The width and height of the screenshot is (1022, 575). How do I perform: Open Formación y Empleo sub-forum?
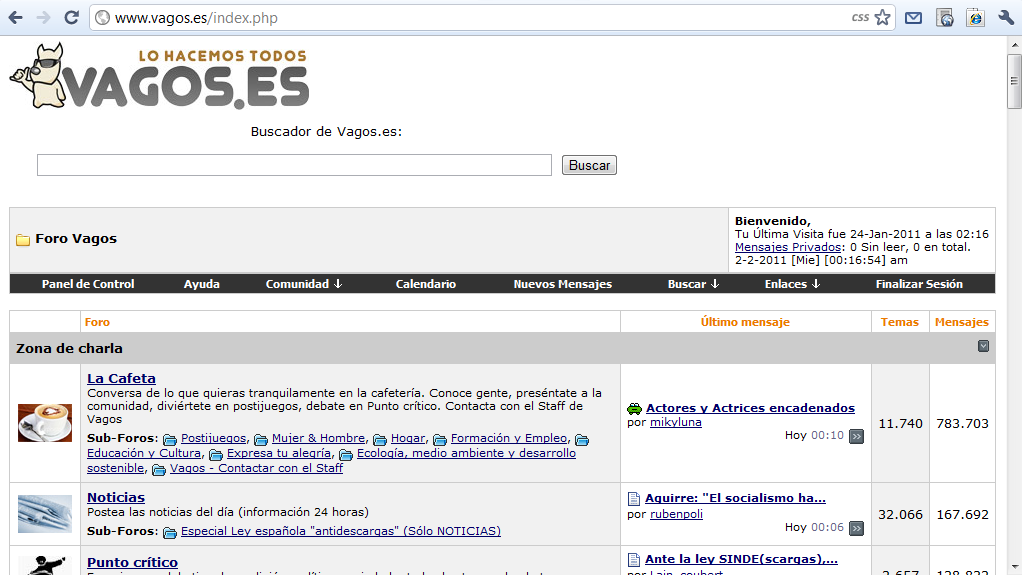point(509,438)
